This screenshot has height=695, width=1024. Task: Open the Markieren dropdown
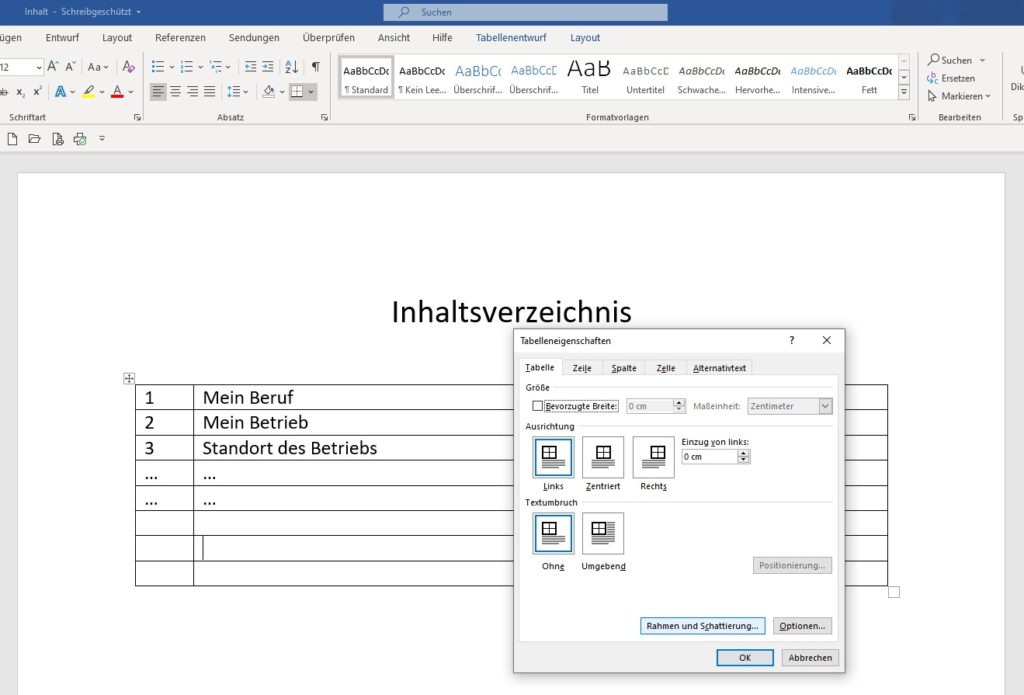[959, 96]
